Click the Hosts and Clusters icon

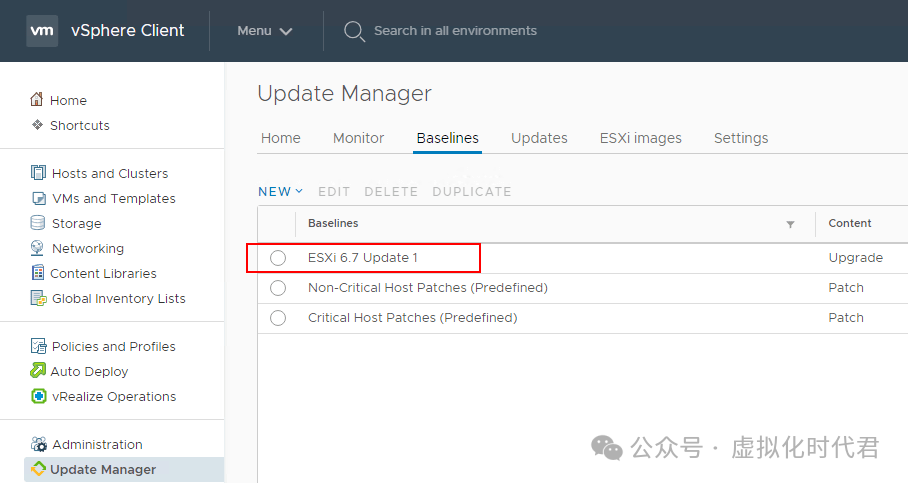coord(38,173)
